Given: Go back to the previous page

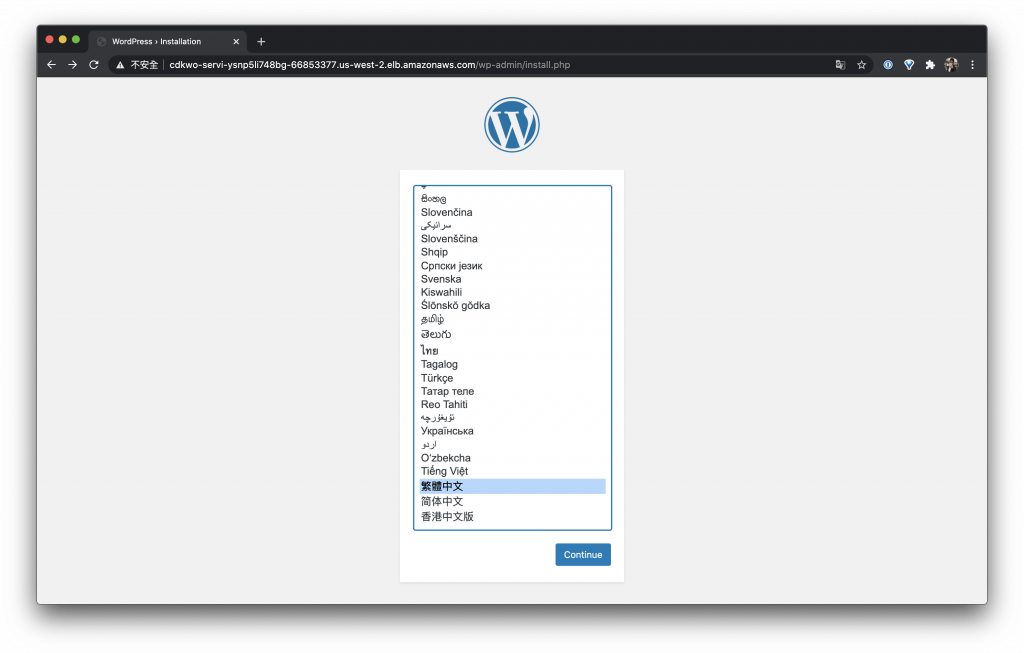Looking at the screenshot, I should (x=52, y=65).
